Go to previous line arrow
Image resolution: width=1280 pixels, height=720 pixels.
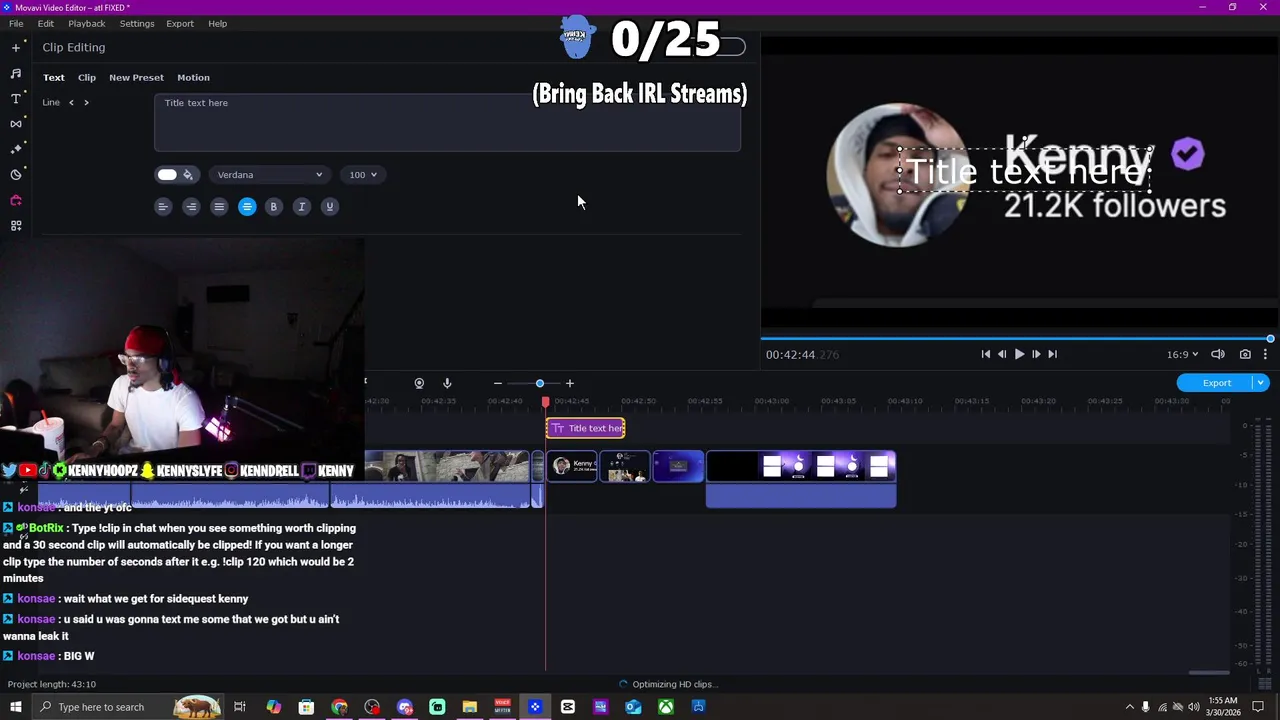(x=71, y=102)
